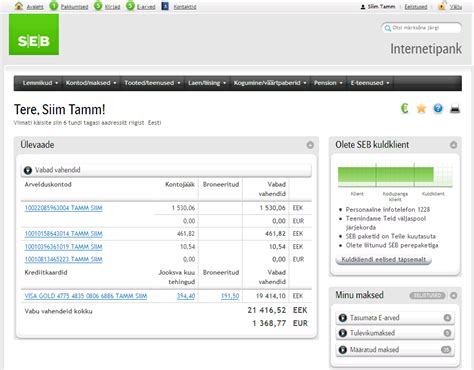This screenshot has height=370, width=474.
Task: Click the user icon beside Siim Tamm
Action: tap(363, 7)
